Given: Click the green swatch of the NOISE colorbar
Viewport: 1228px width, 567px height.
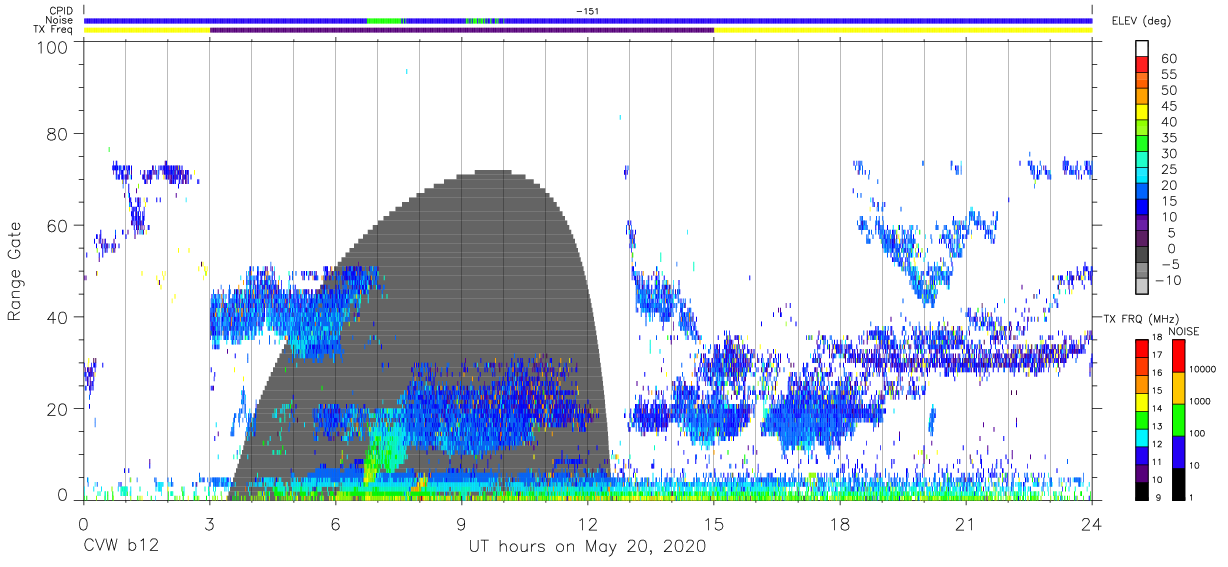Looking at the screenshot, I should 1177,420.
